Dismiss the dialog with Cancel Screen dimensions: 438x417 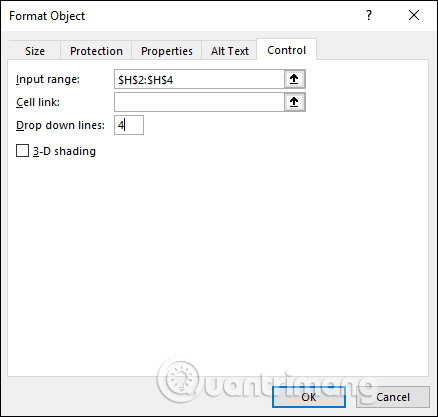click(x=393, y=397)
